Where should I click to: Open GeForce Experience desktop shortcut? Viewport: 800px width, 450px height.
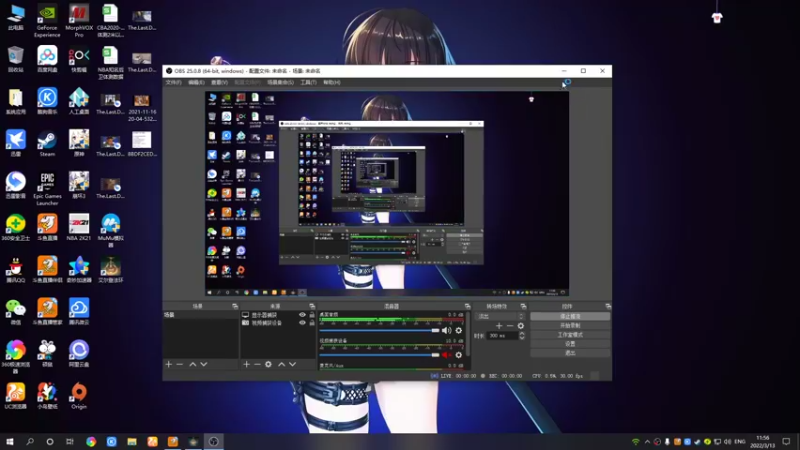[47, 20]
